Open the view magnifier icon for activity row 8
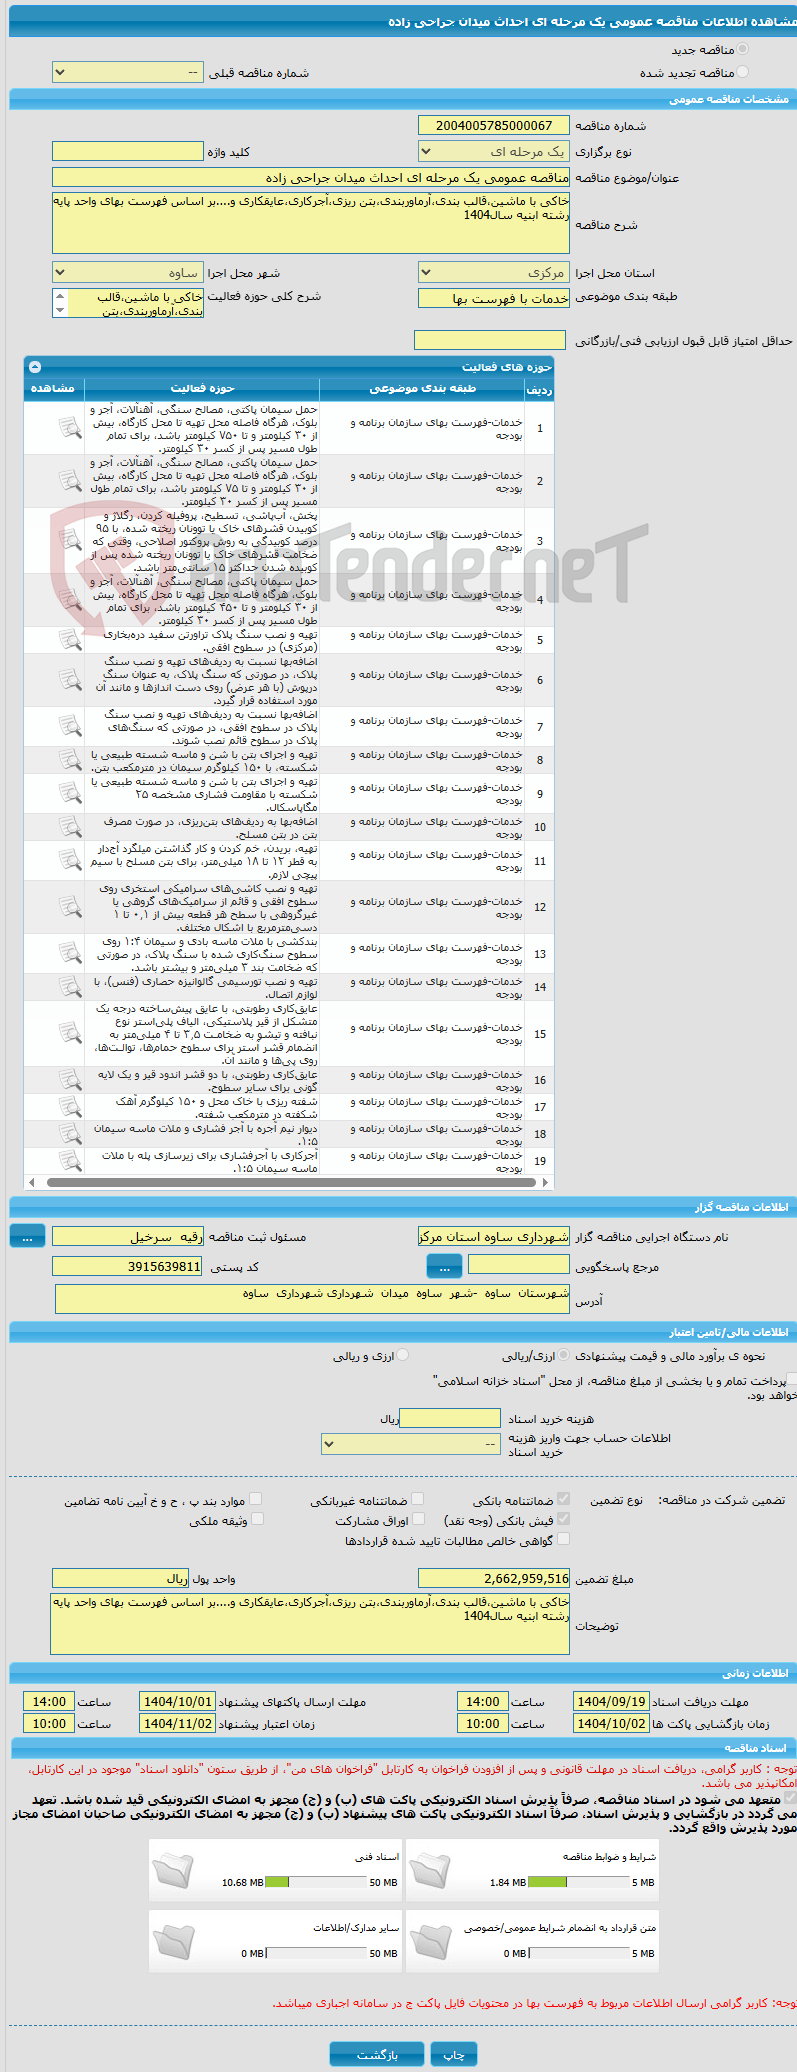Screen dimensions: 797x2072 pos(70,760)
